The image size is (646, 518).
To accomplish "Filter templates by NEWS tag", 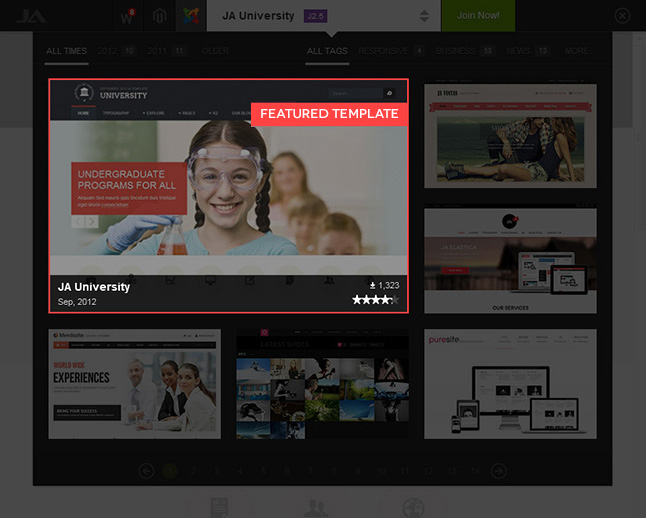I will click(528, 51).
